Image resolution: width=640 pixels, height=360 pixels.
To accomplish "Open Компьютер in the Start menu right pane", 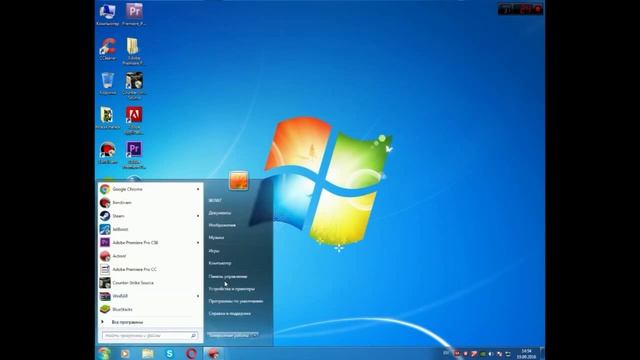I will [220, 263].
